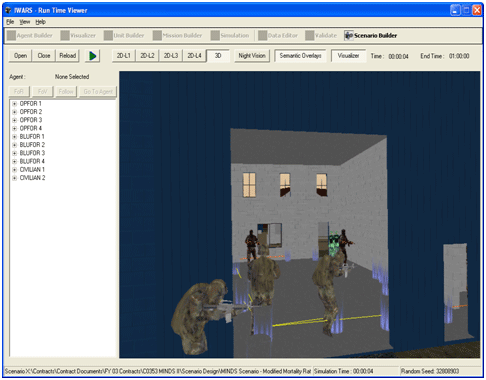The width and height of the screenshot is (486, 380).
Task: Select BLUFOR 1 in the agent list
Action: [x=32, y=137]
